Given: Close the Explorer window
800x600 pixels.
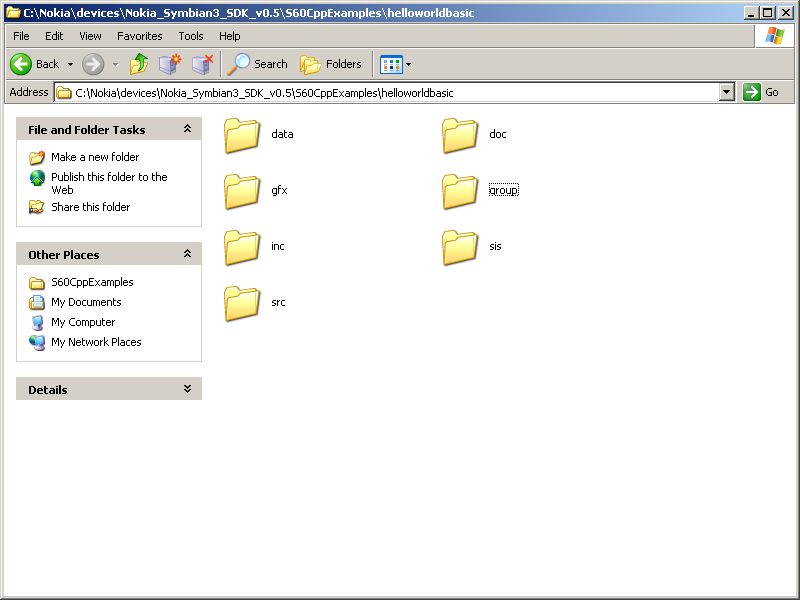Looking at the screenshot, I should click(786, 13).
